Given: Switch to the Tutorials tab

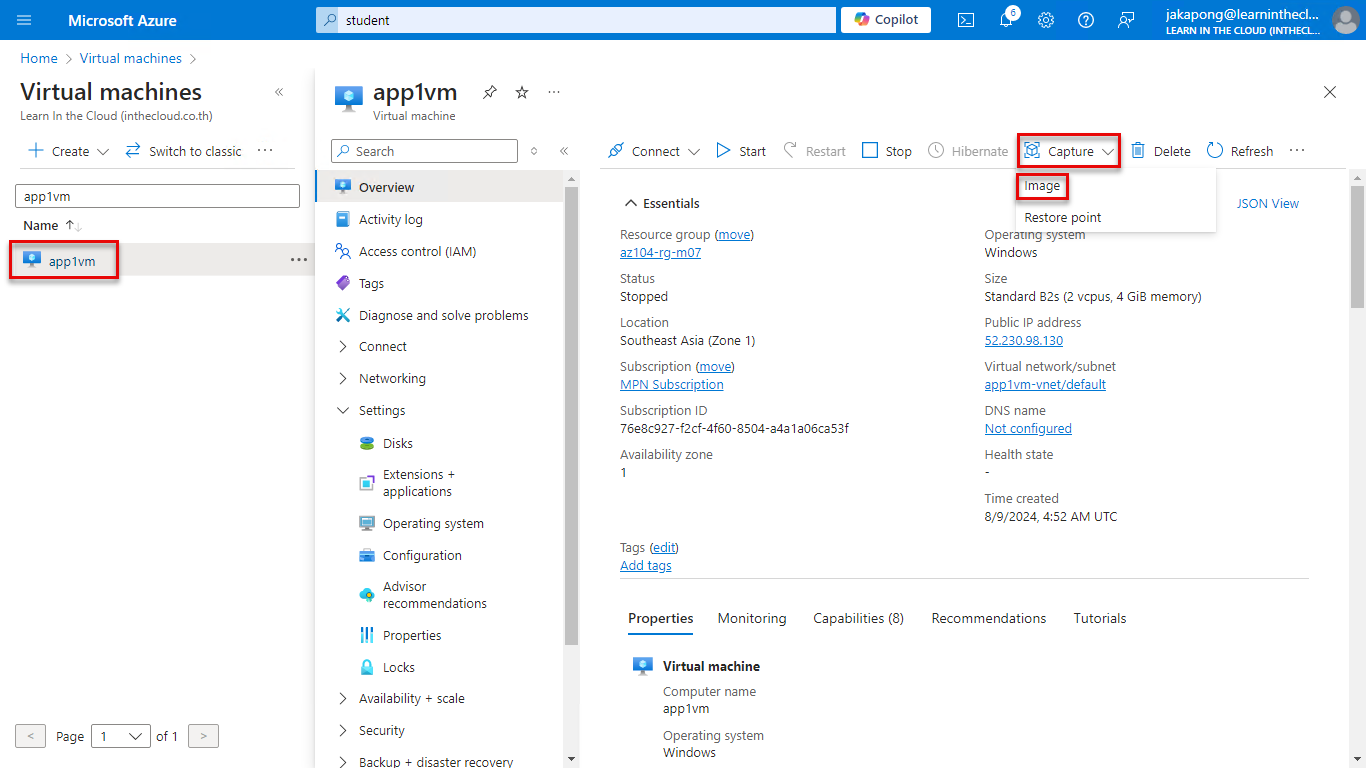Looking at the screenshot, I should point(1100,618).
